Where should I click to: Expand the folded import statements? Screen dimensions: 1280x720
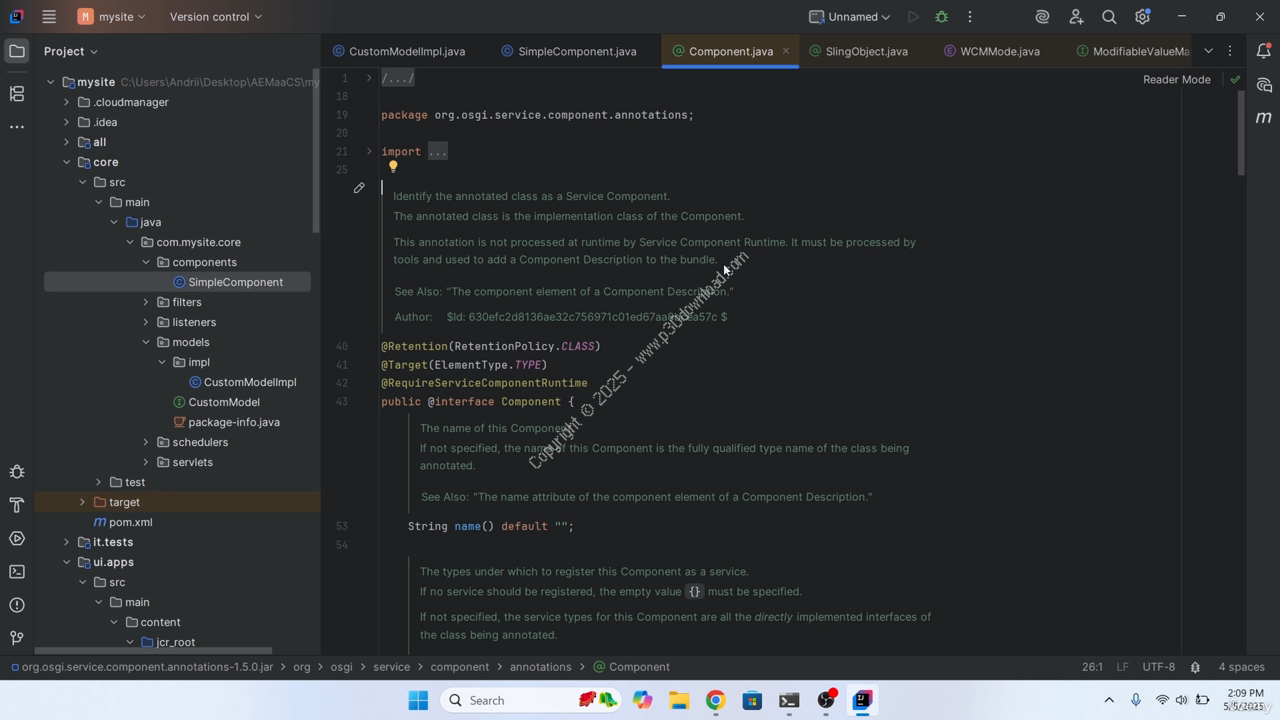369,152
